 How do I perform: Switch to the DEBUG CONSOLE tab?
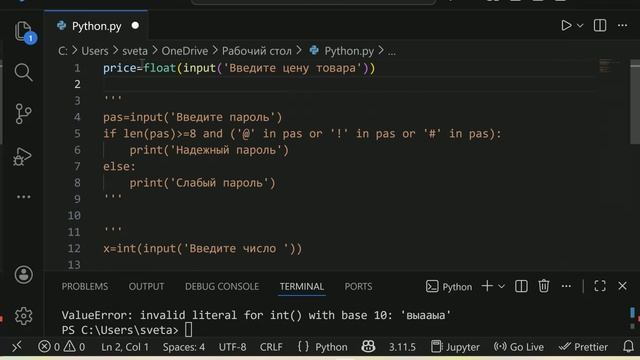point(222,287)
